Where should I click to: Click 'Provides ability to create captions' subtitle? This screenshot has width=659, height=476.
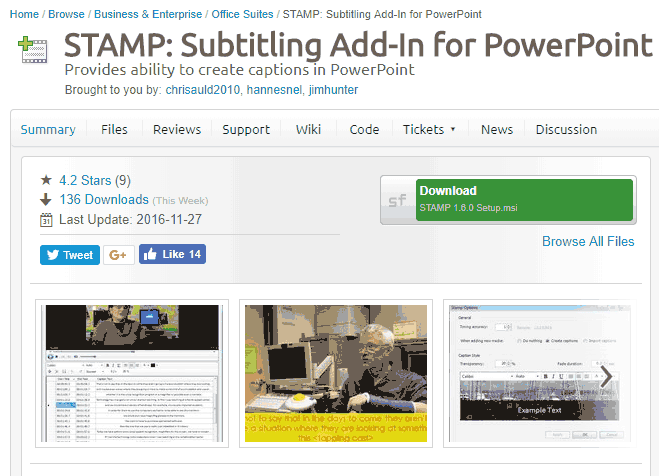pyautogui.click(x=240, y=70)
